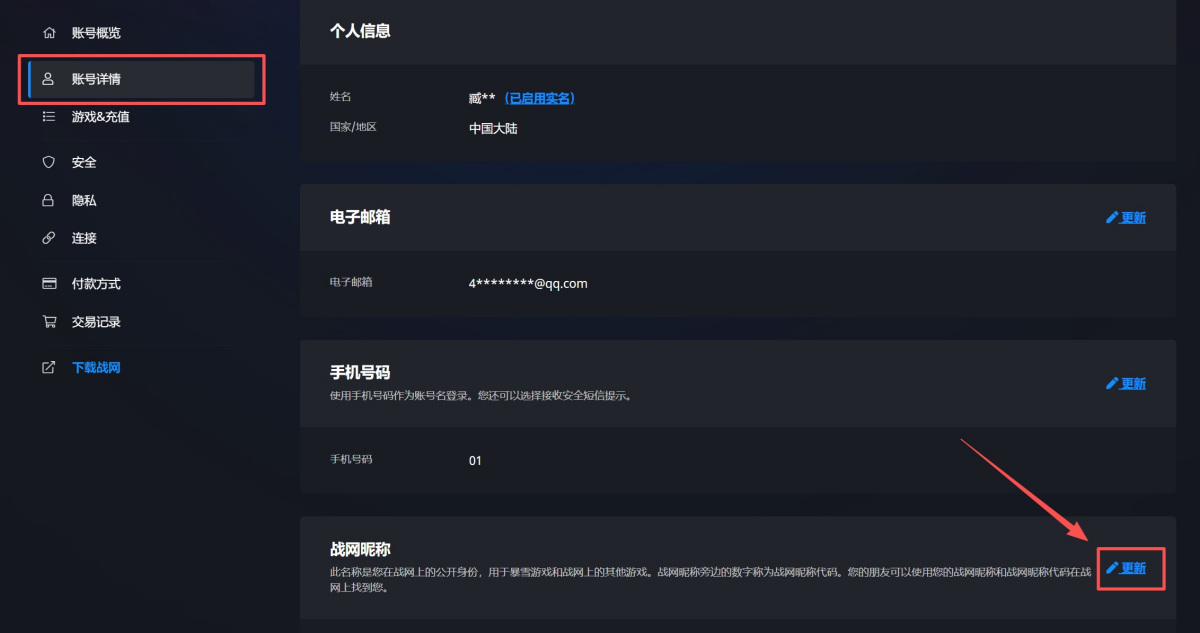The height and width of the screenshot is (633, 1200).
Task: Click the pencil icon in the 电子邮箱 section
Action: 1112,218
